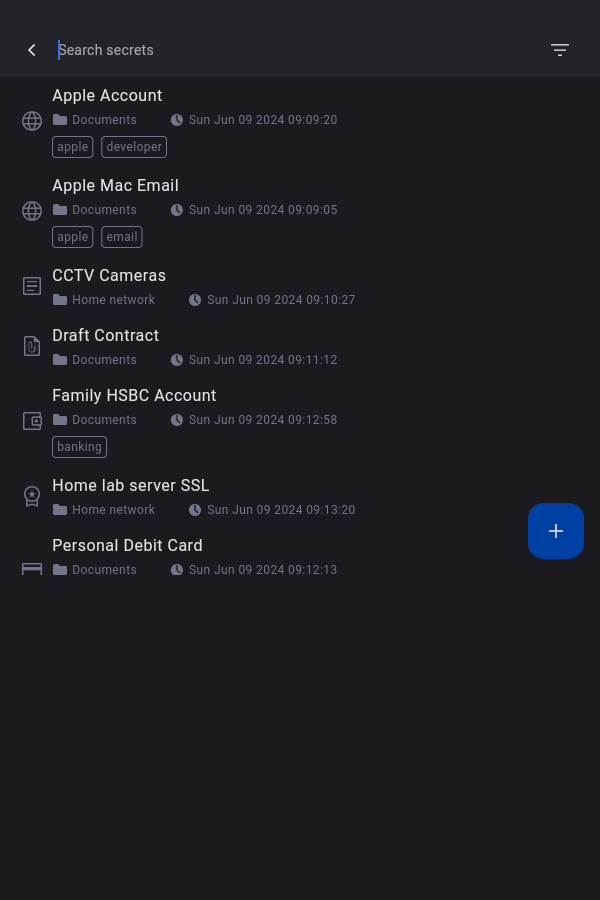Click the note icon beside CCTV Cameras
The image size is (600, 900).
click(32, 286)
